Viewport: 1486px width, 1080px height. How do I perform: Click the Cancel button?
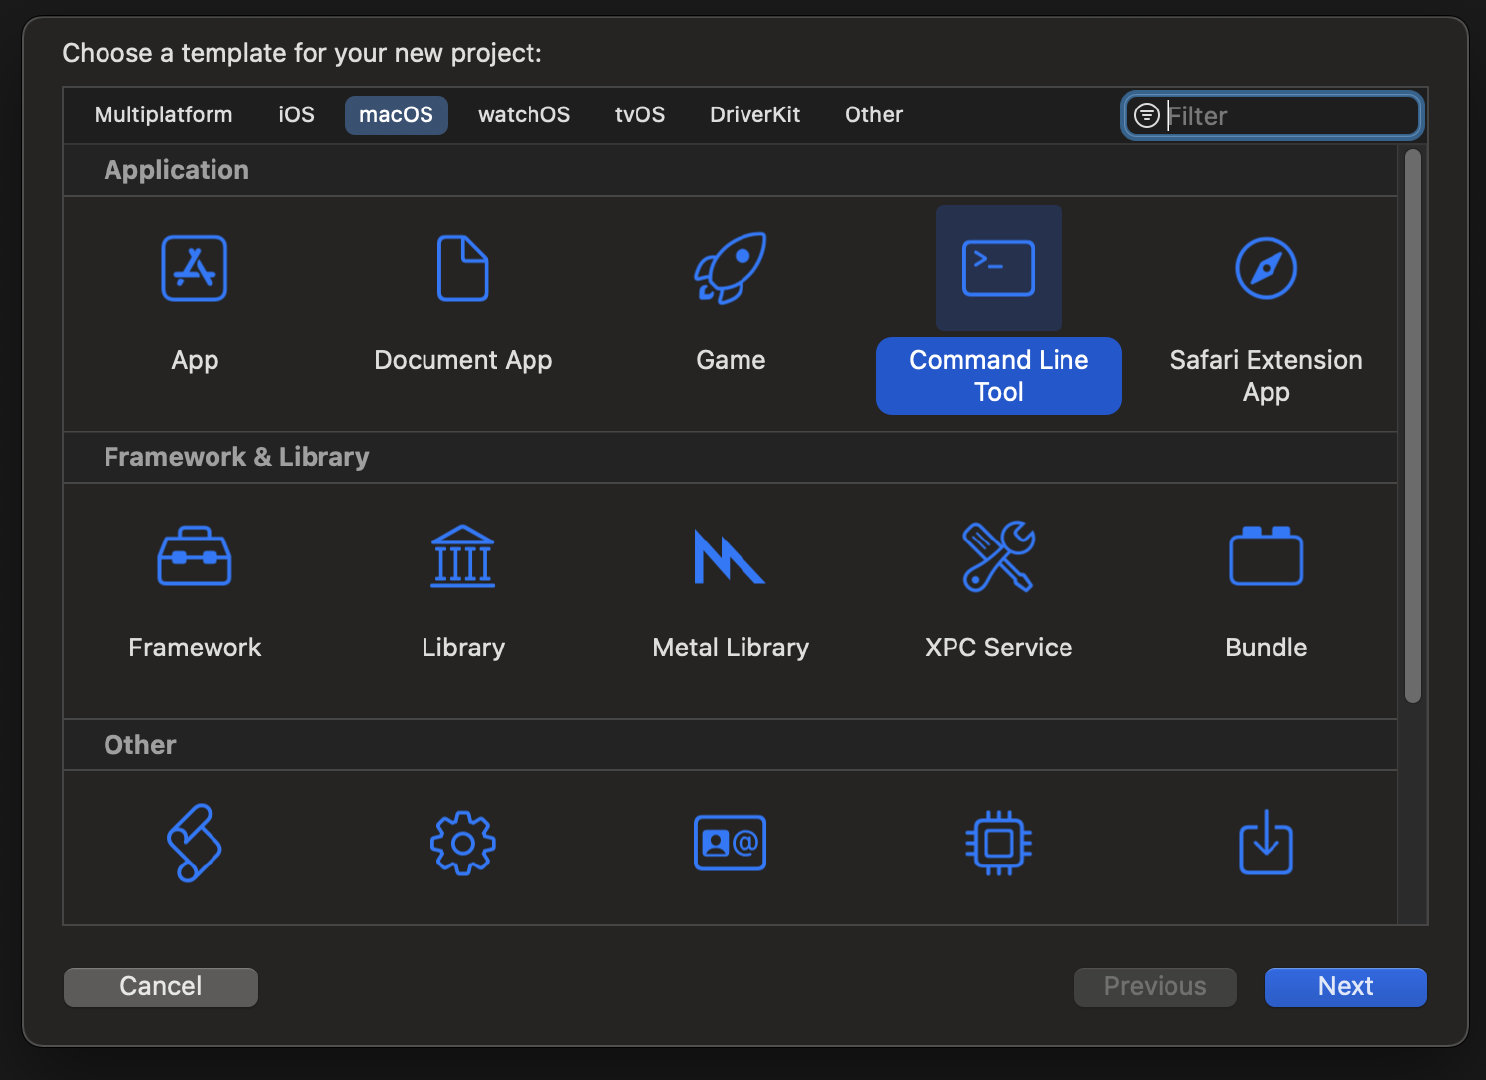(x=161, y=987)
